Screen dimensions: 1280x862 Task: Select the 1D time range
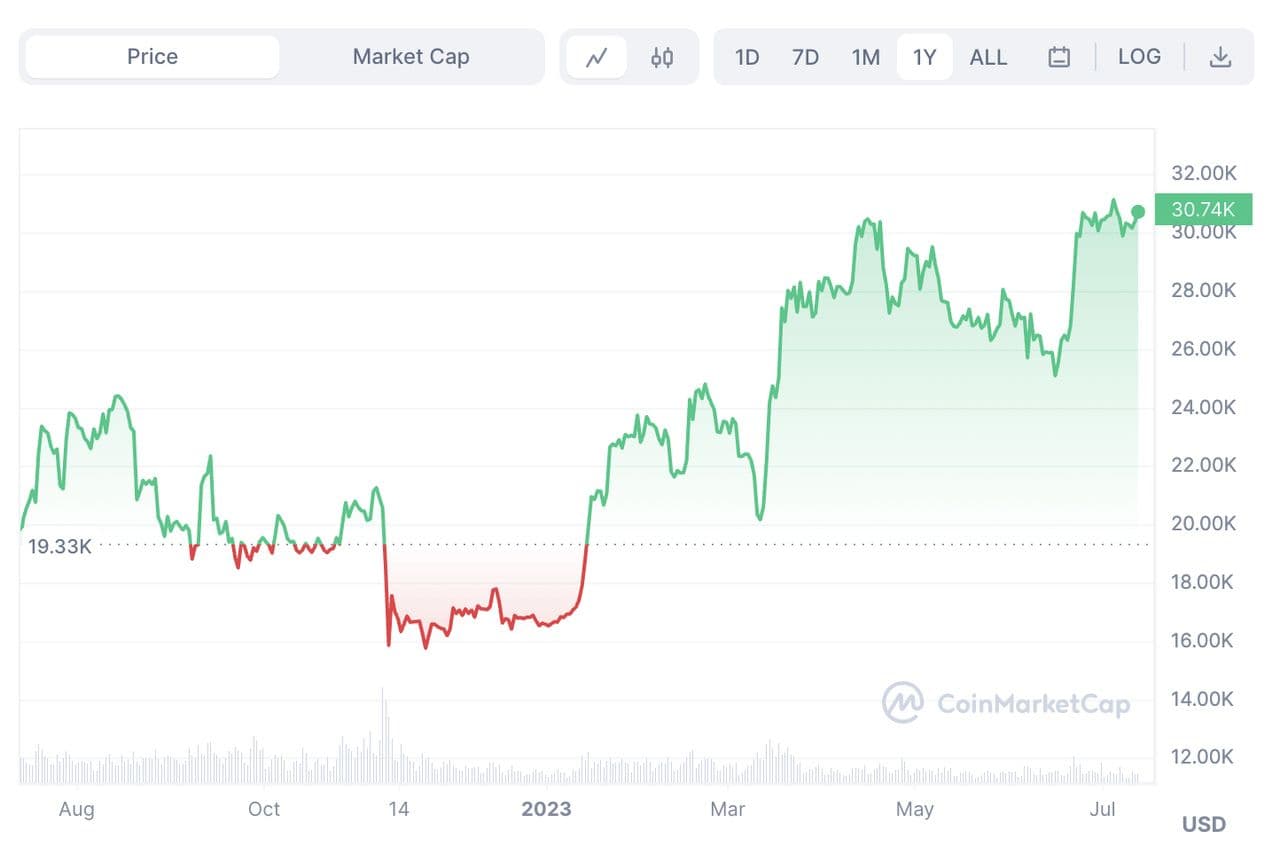pos(747,57)
